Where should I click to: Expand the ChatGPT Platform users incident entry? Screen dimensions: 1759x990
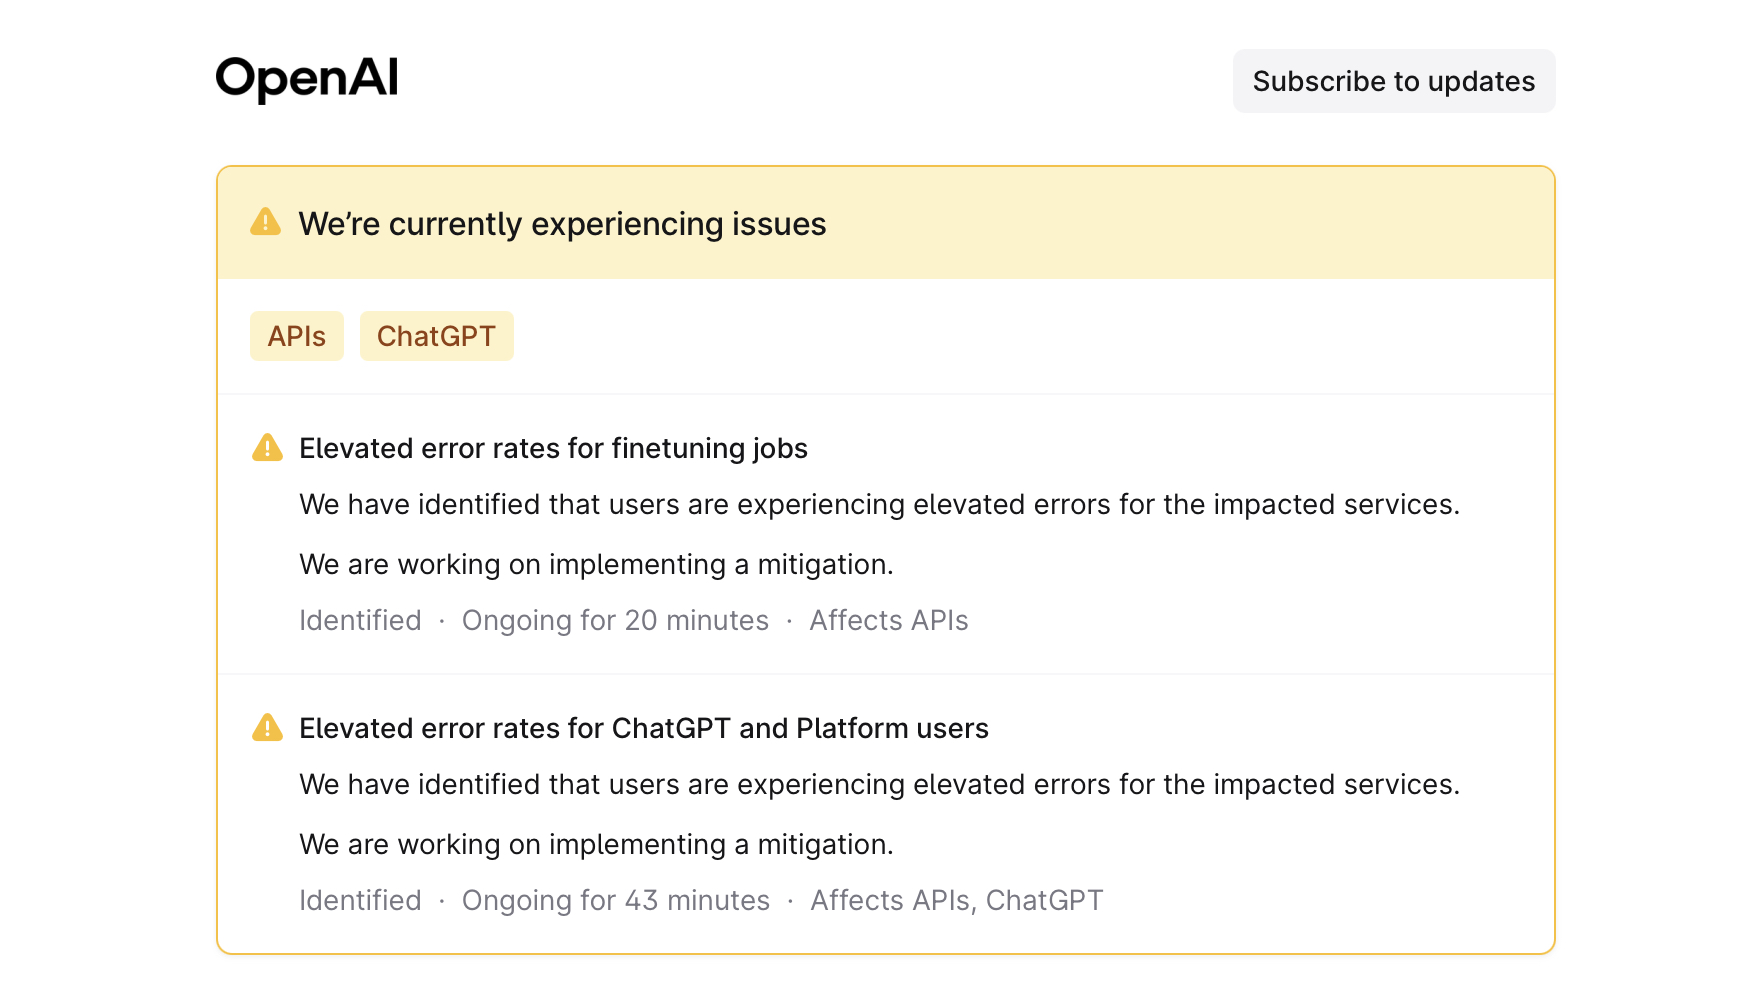643,728
